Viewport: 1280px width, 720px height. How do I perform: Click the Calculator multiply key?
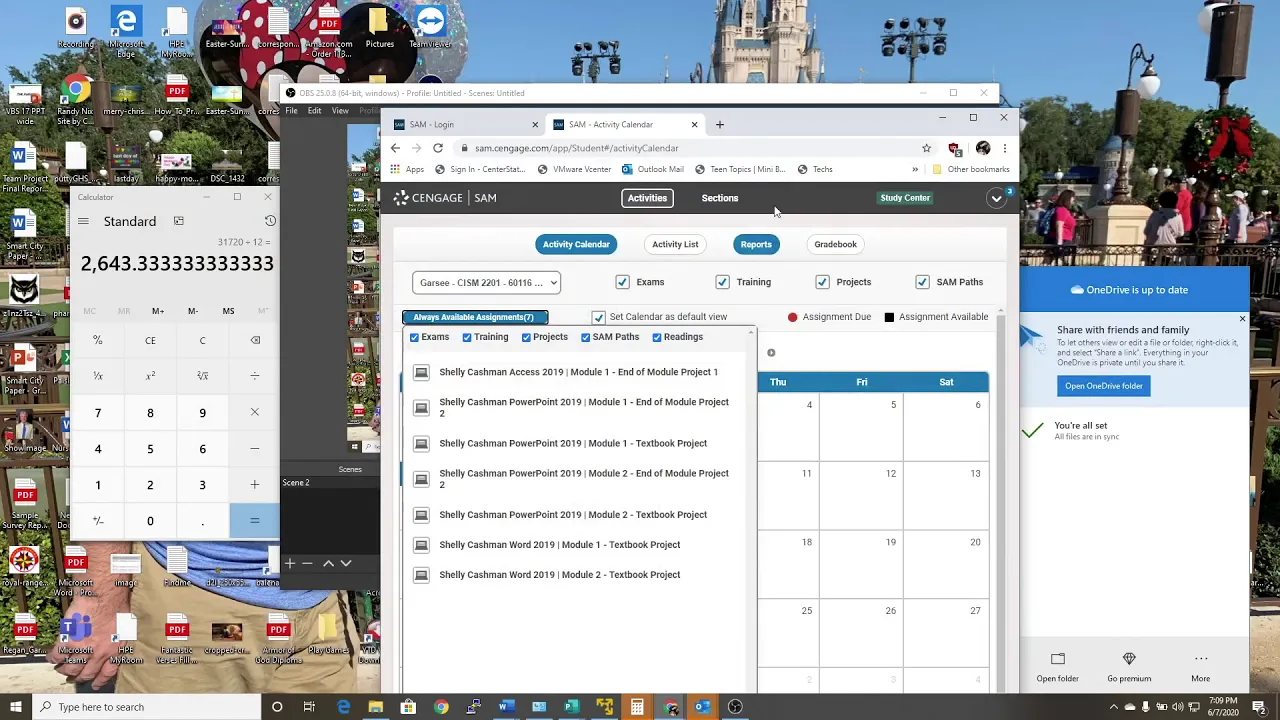click(255, 412)
